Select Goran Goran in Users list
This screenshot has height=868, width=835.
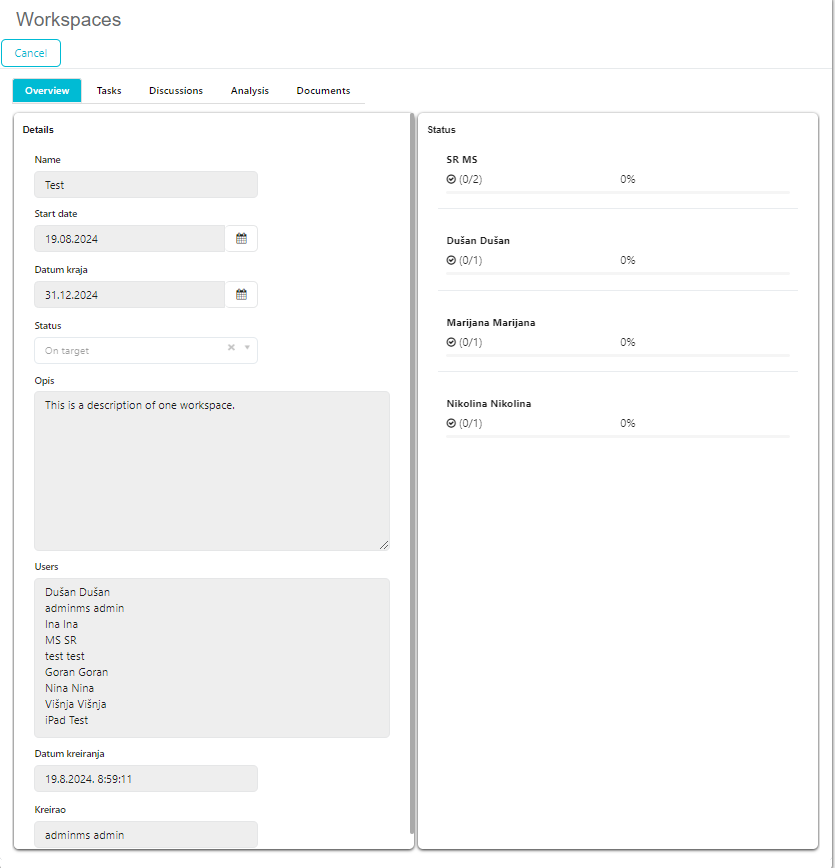click(77, 673)
